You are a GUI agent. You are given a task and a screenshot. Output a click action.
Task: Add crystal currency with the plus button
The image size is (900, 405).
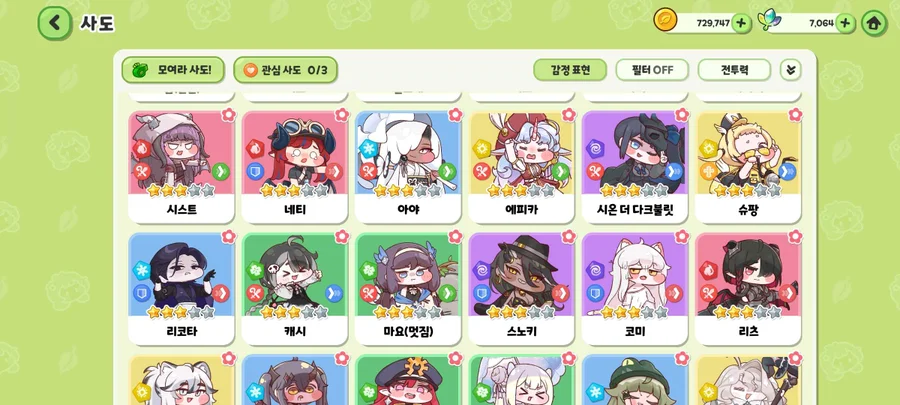(845, 23)
